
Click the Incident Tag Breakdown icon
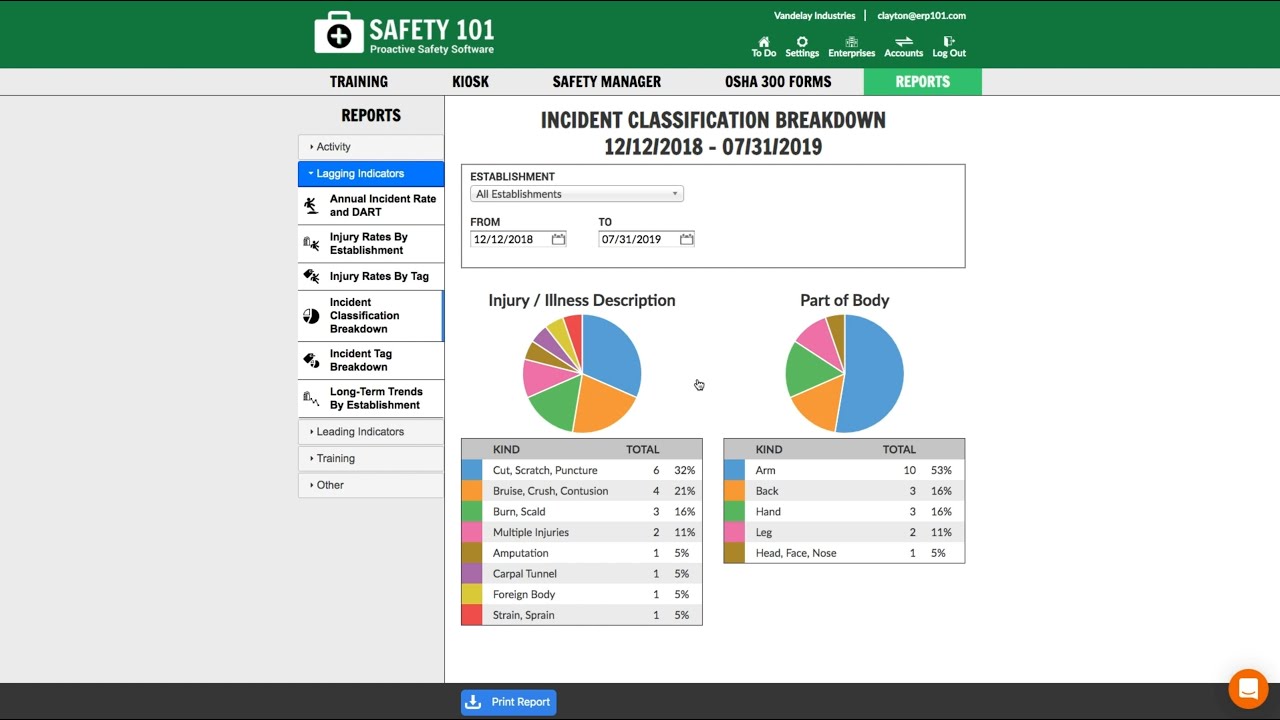(x=311, y=360)
